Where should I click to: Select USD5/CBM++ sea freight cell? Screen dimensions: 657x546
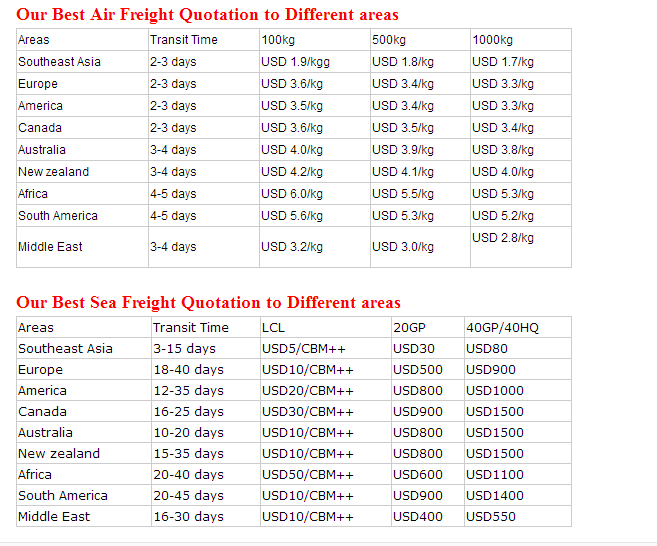304,349
